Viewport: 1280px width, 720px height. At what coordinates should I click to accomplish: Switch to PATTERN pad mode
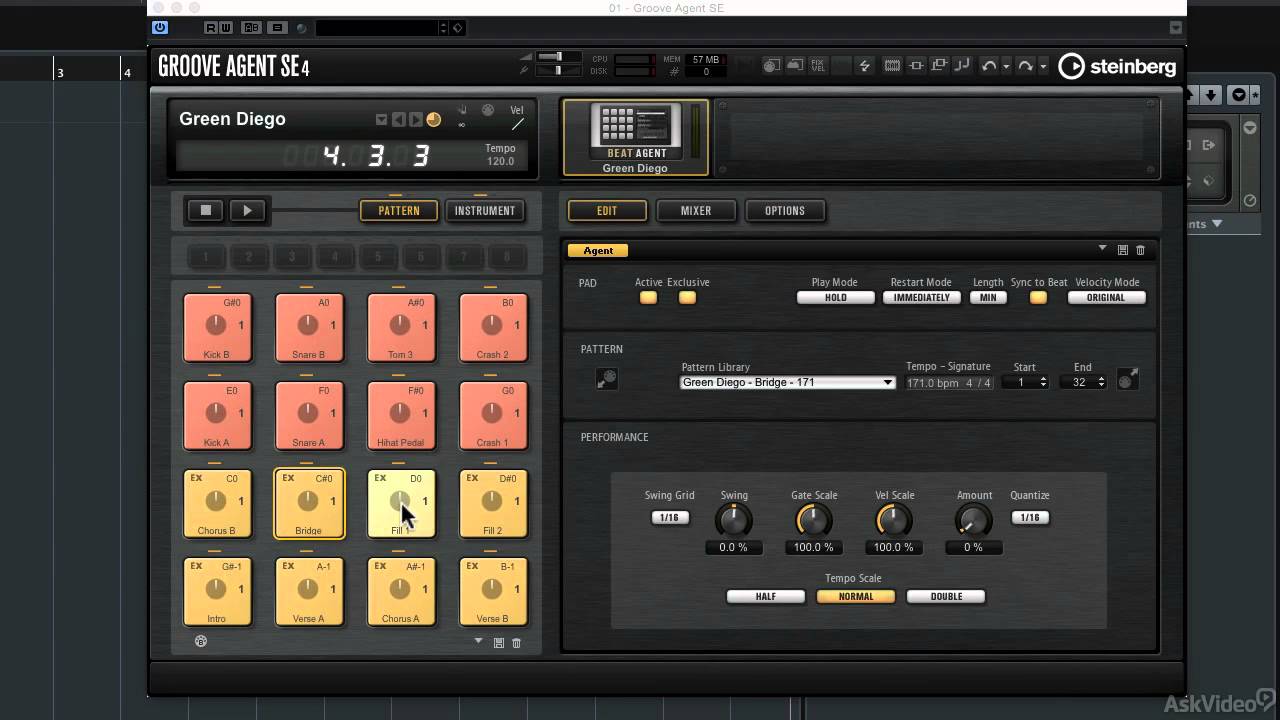pos(399,211)
